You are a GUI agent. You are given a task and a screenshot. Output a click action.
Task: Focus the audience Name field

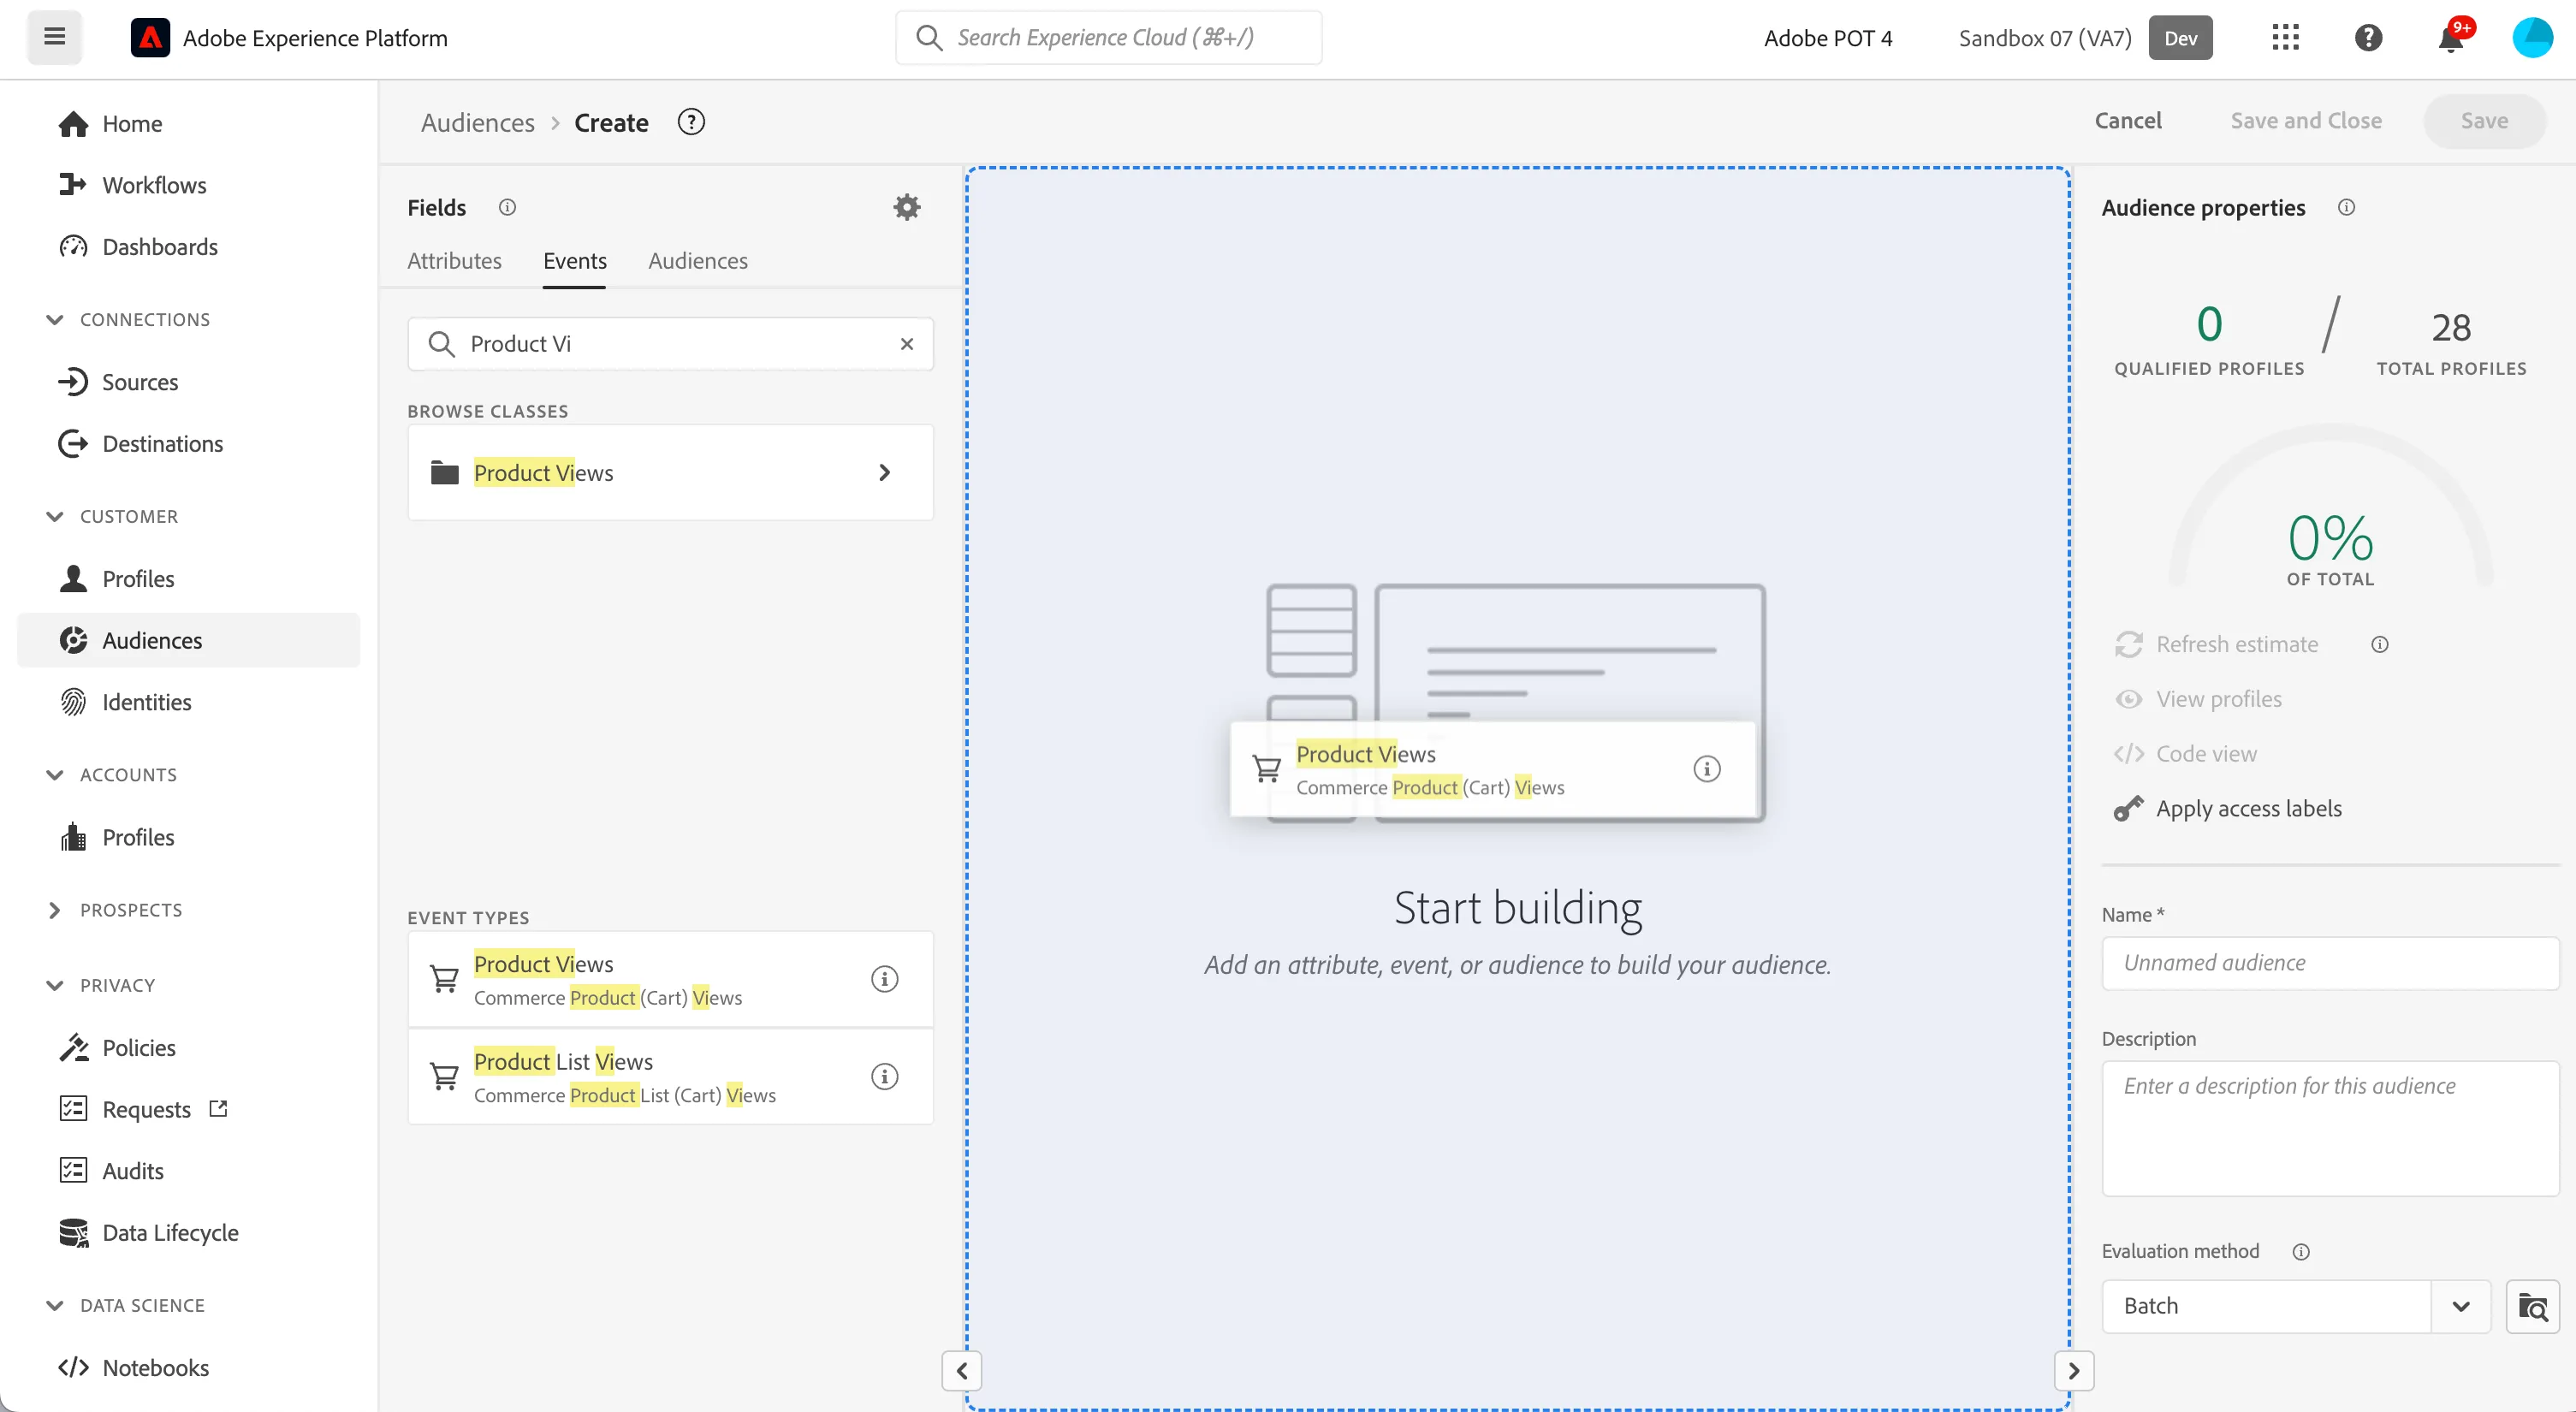coord(2330,963)
